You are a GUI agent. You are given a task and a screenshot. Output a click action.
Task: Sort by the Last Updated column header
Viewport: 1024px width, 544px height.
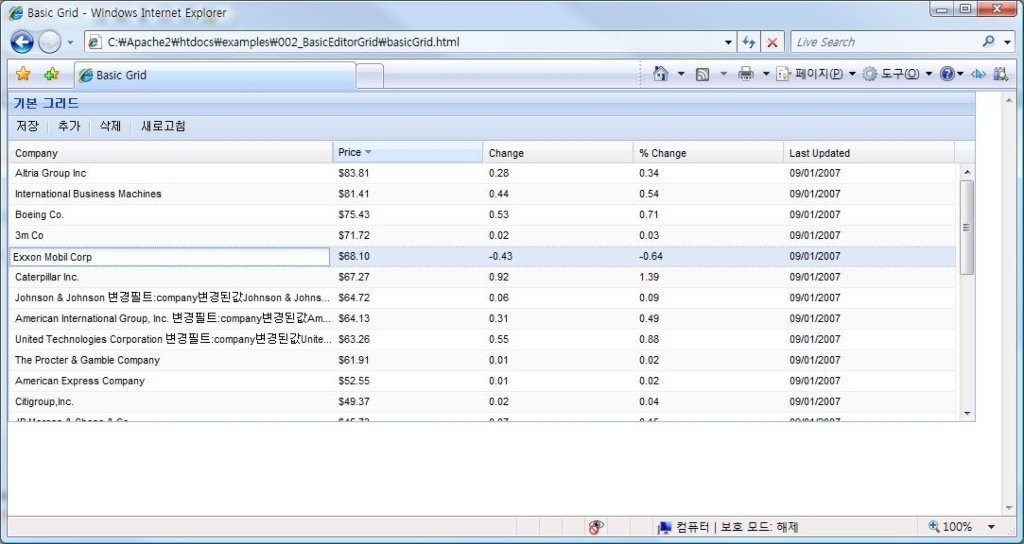click(x=869, y=153)
